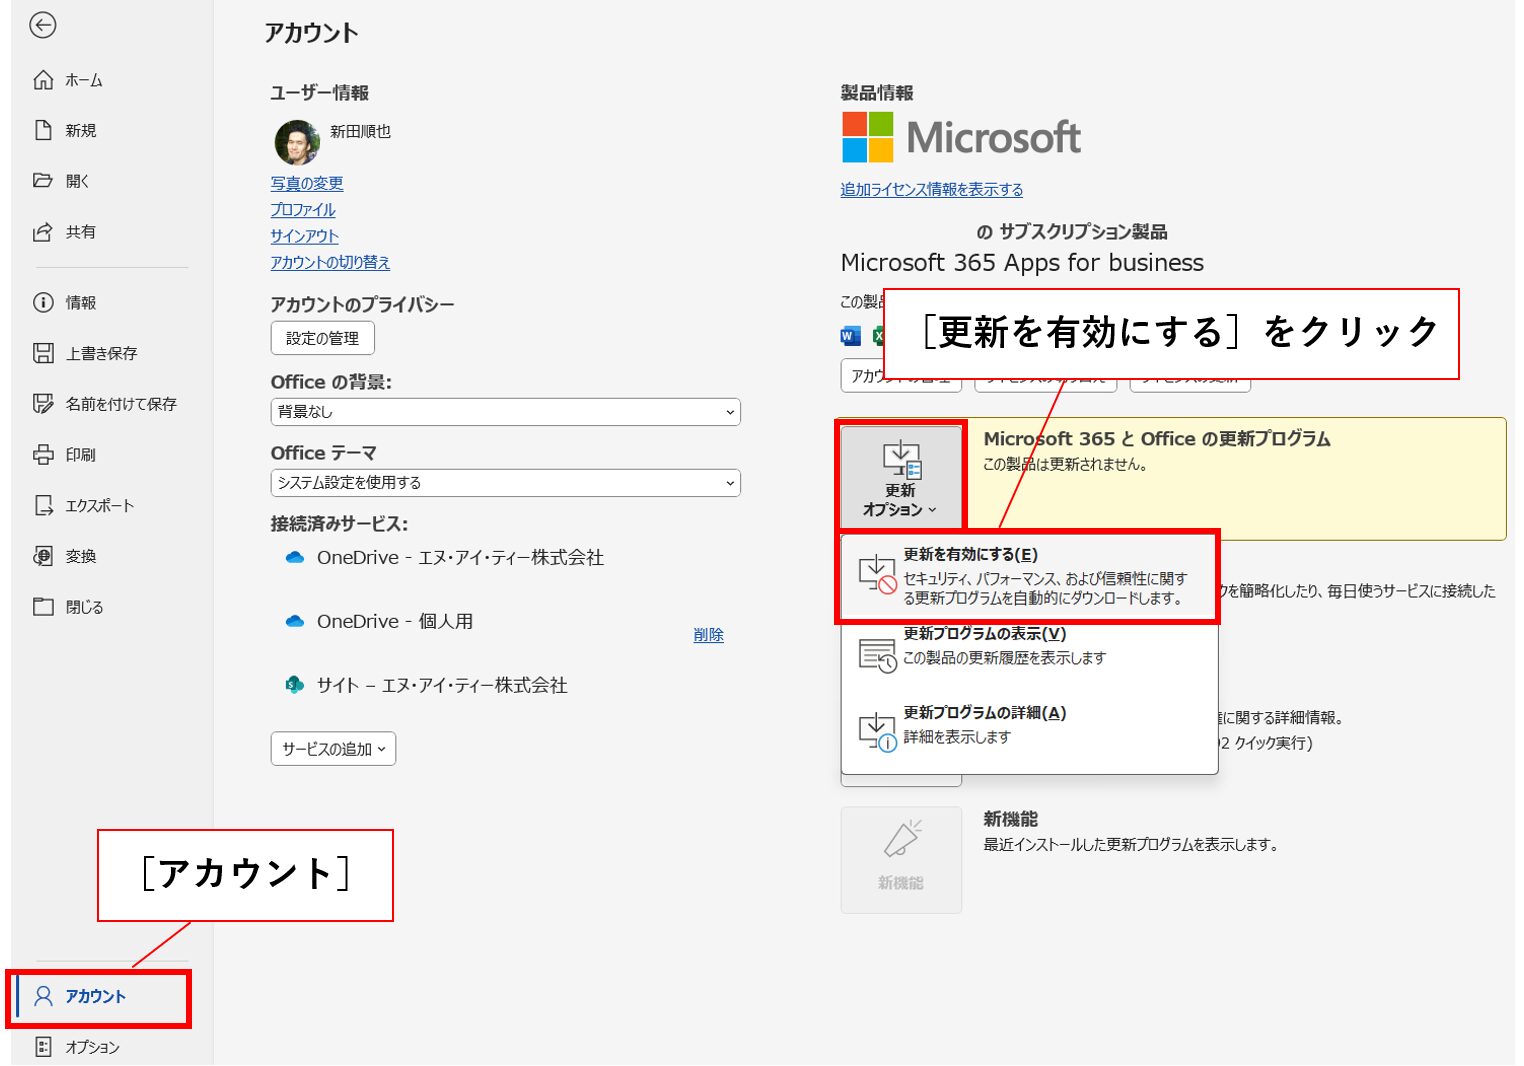Click 削除 link next to OneDrive 個人用
The image size is (1524, 1066).
708,635
